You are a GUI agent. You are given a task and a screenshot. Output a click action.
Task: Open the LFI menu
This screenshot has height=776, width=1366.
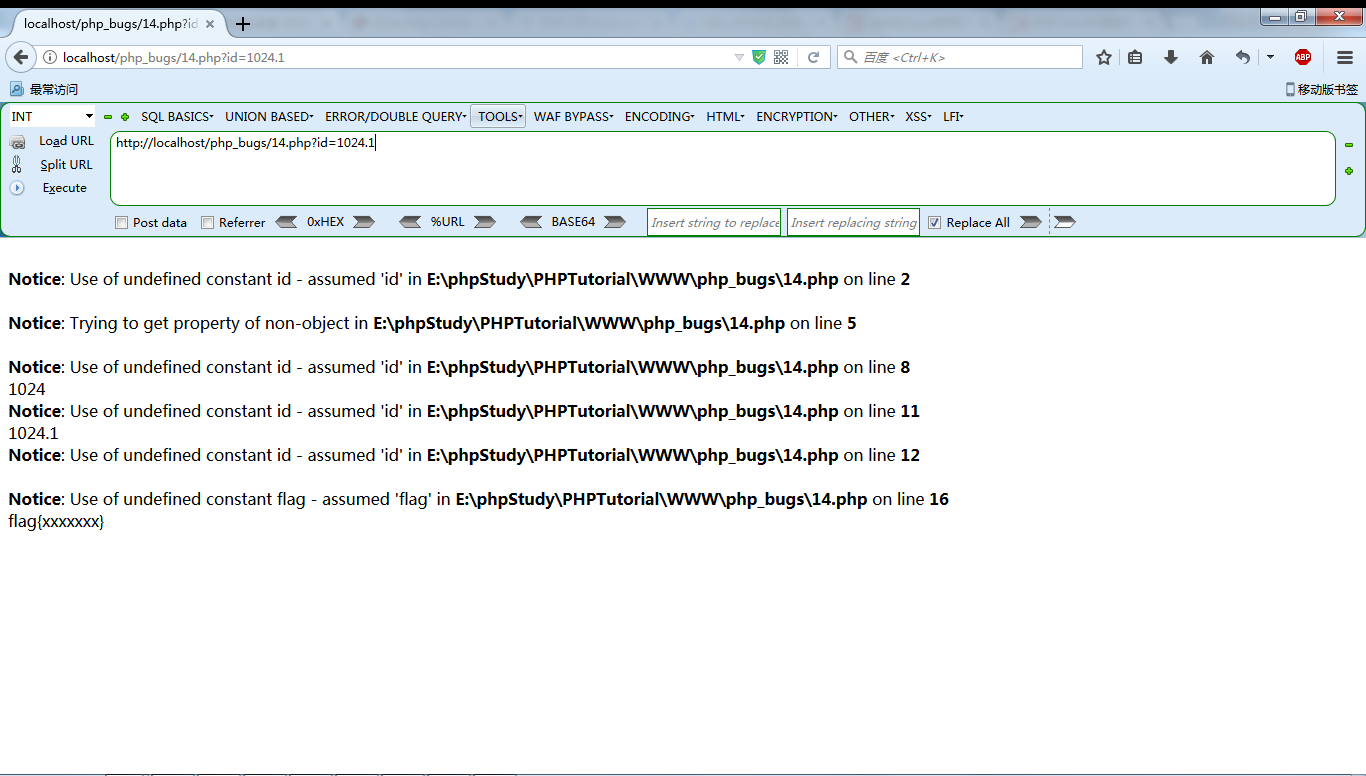953,117
